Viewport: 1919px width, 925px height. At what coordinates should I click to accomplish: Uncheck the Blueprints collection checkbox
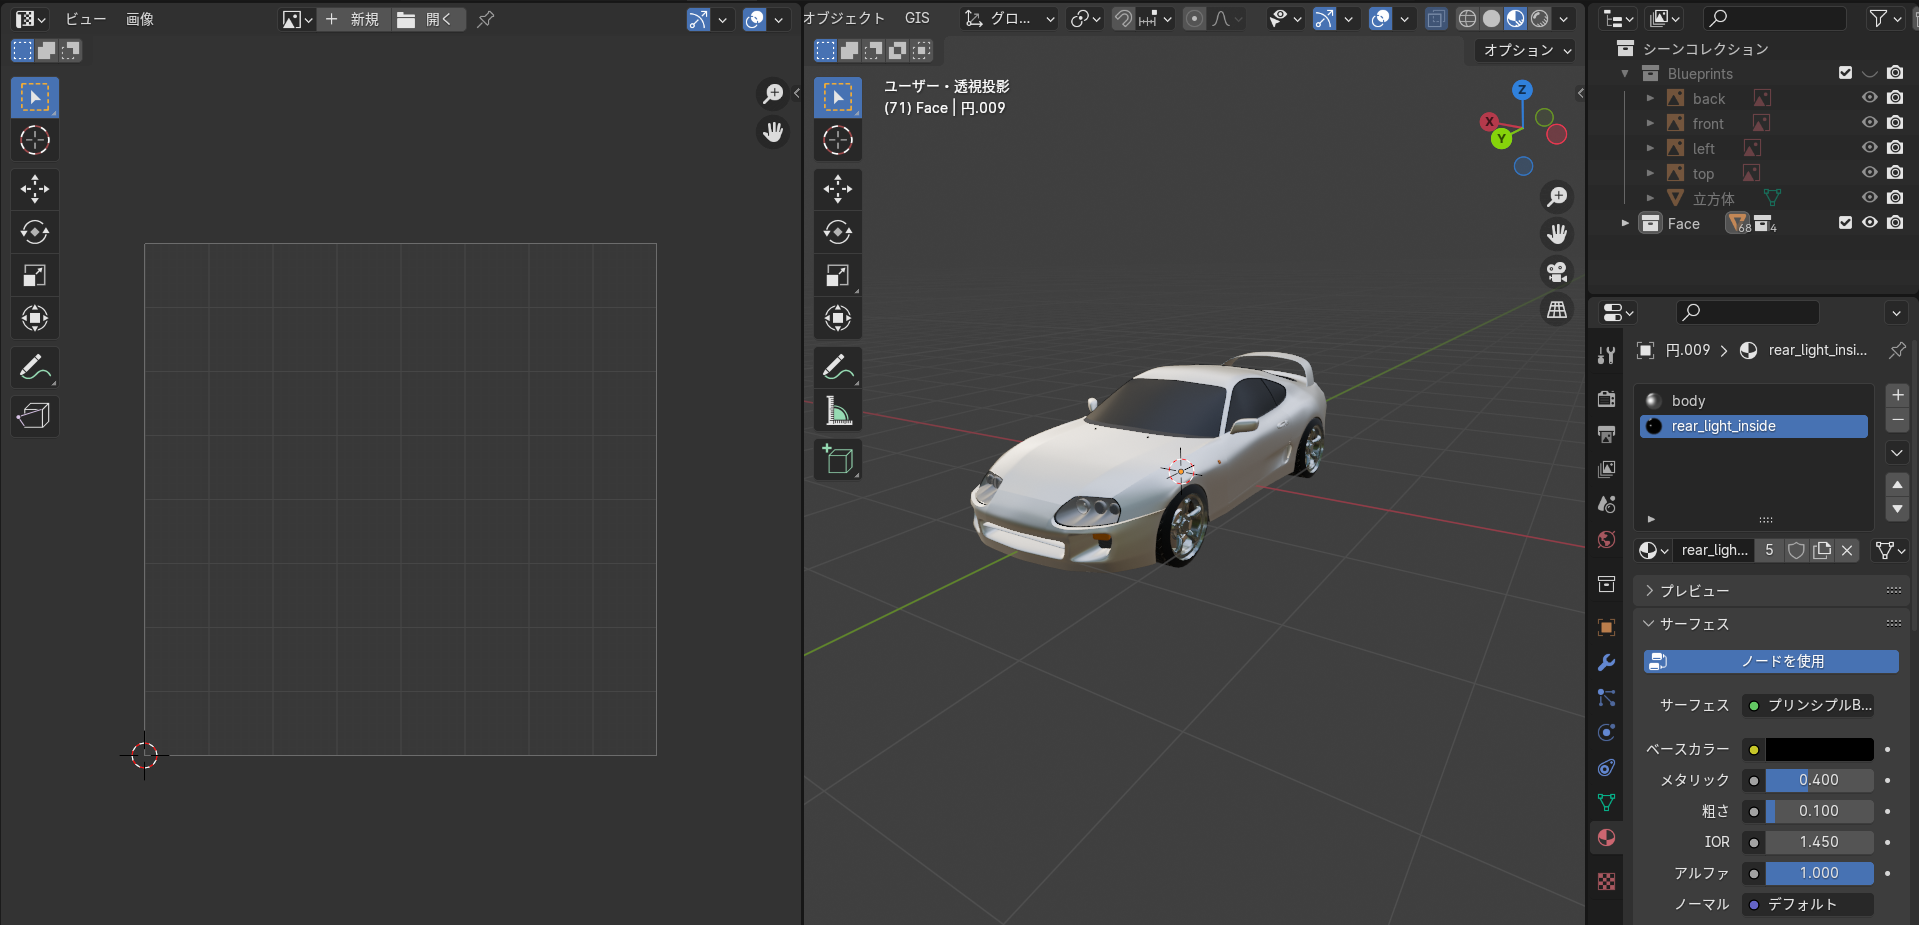tap(1845, 73)
